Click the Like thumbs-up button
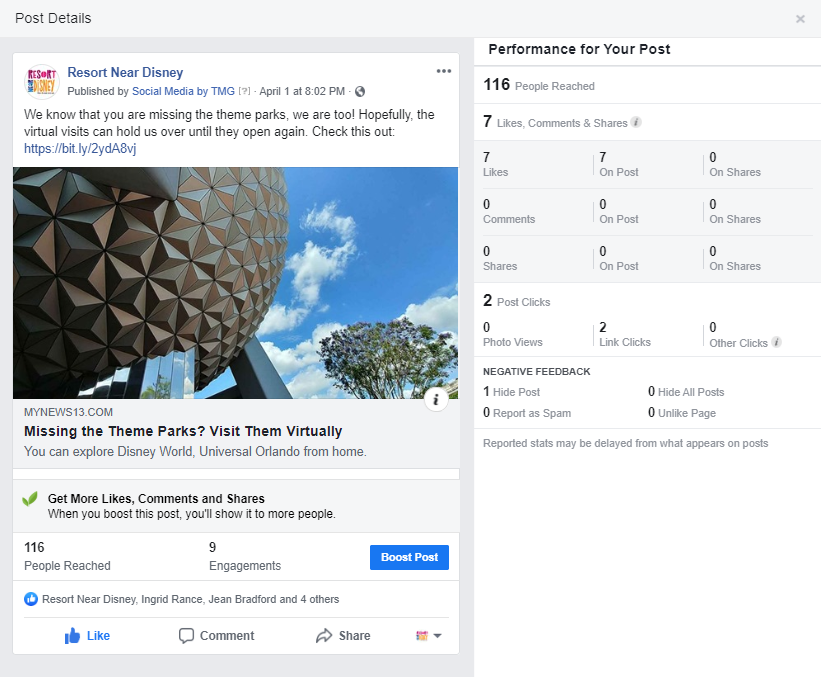Viewport: 821px width, 677px height. click(87, 636)
